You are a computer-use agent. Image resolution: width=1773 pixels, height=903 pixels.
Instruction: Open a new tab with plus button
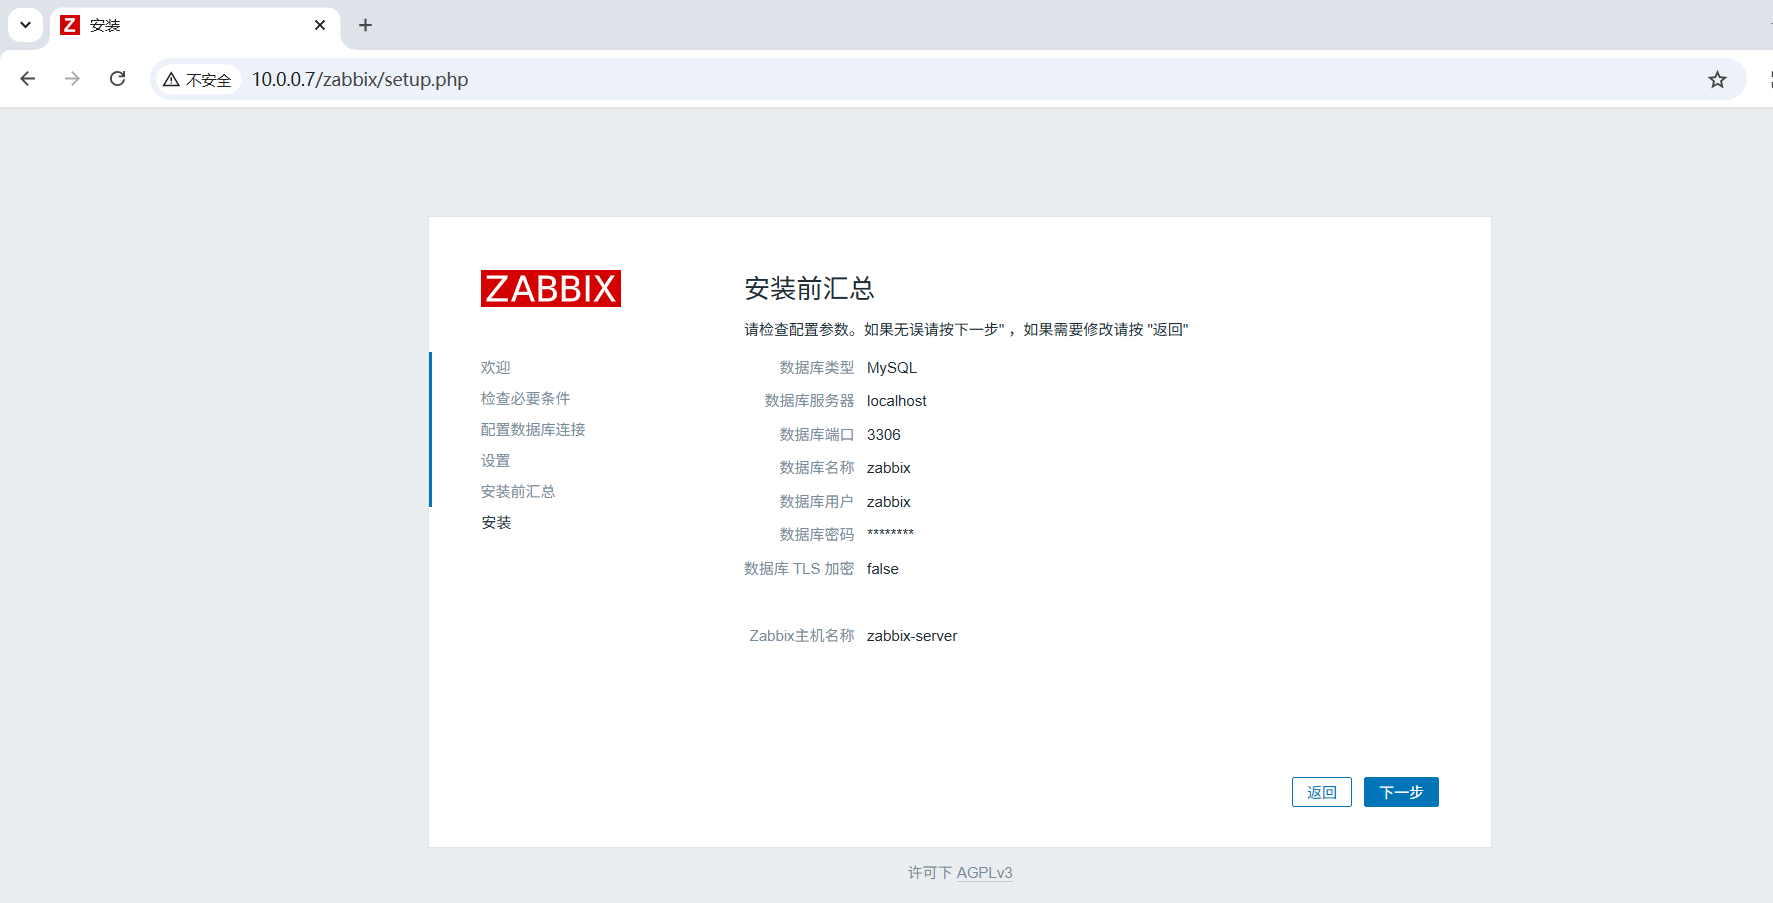tap(365, 25)
